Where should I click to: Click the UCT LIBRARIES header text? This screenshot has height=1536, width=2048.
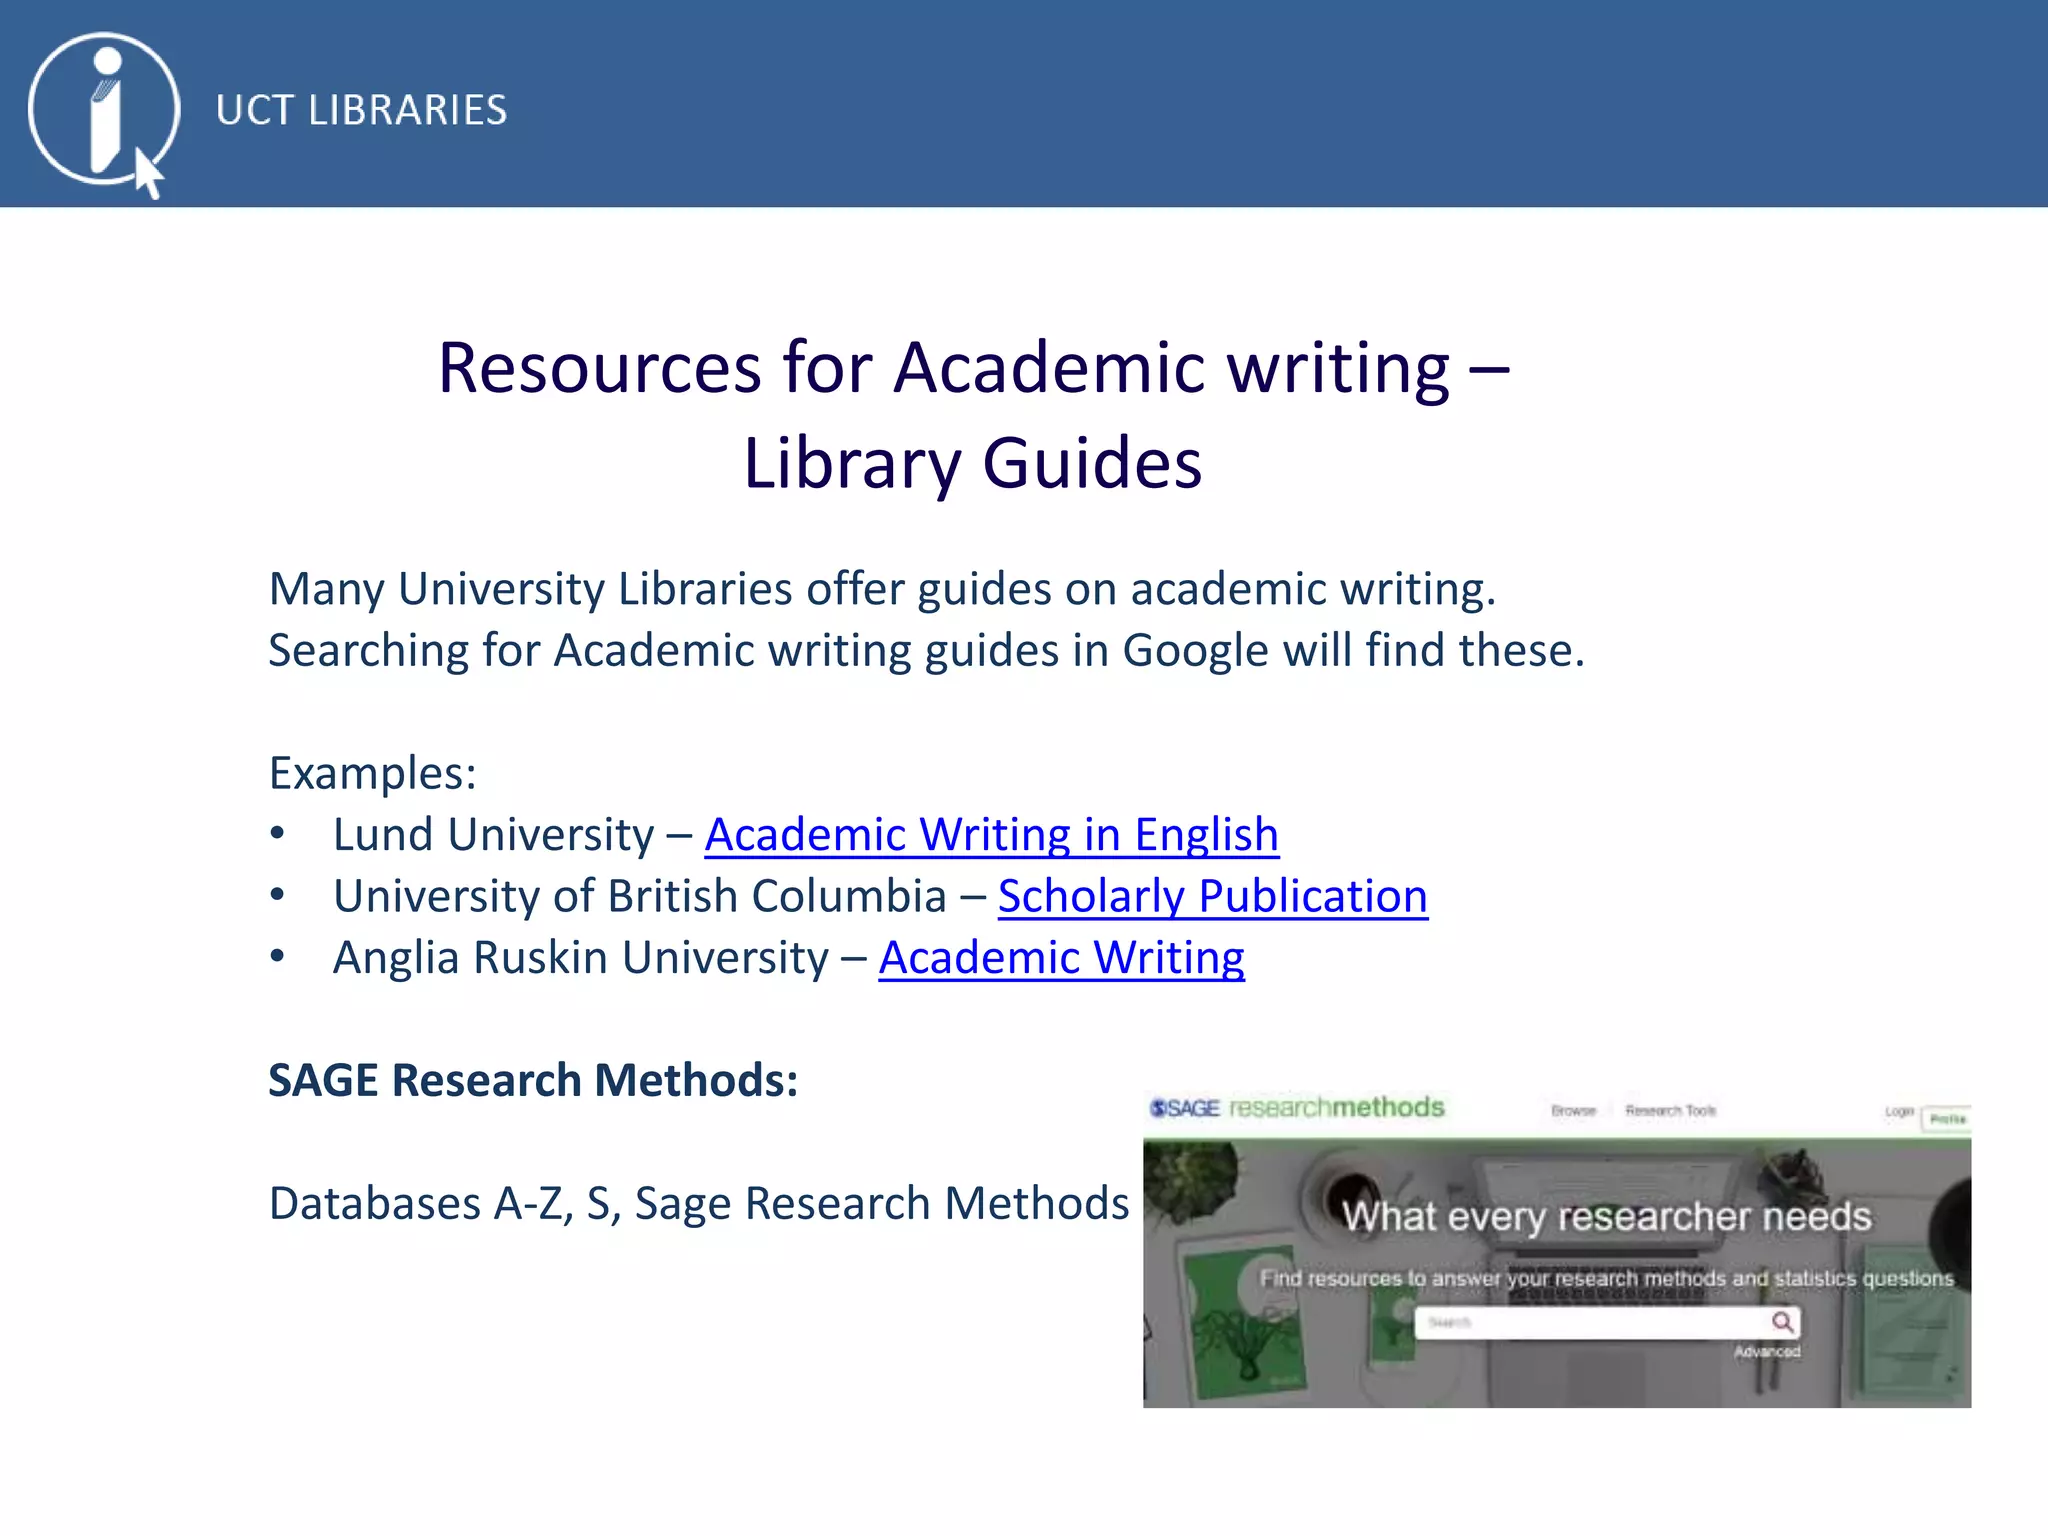[361, 110]
